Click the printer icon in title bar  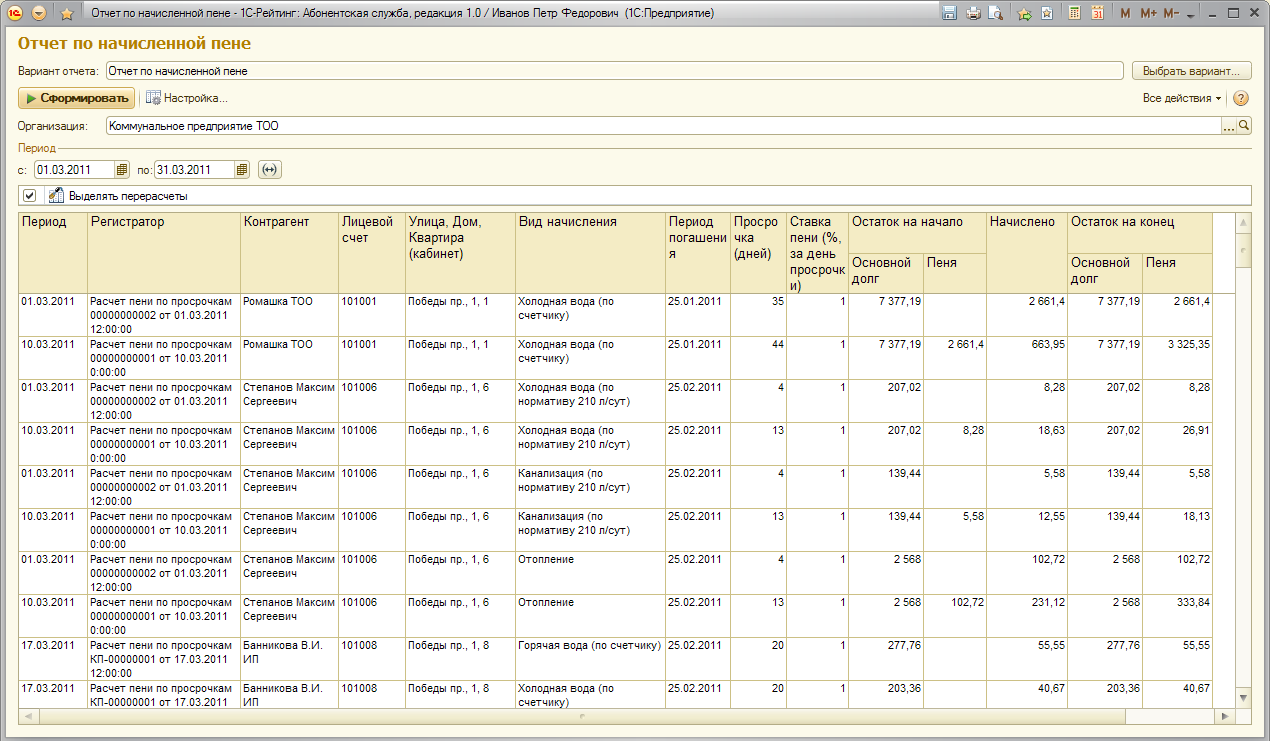pyautogui.click(x=972, y=13)
